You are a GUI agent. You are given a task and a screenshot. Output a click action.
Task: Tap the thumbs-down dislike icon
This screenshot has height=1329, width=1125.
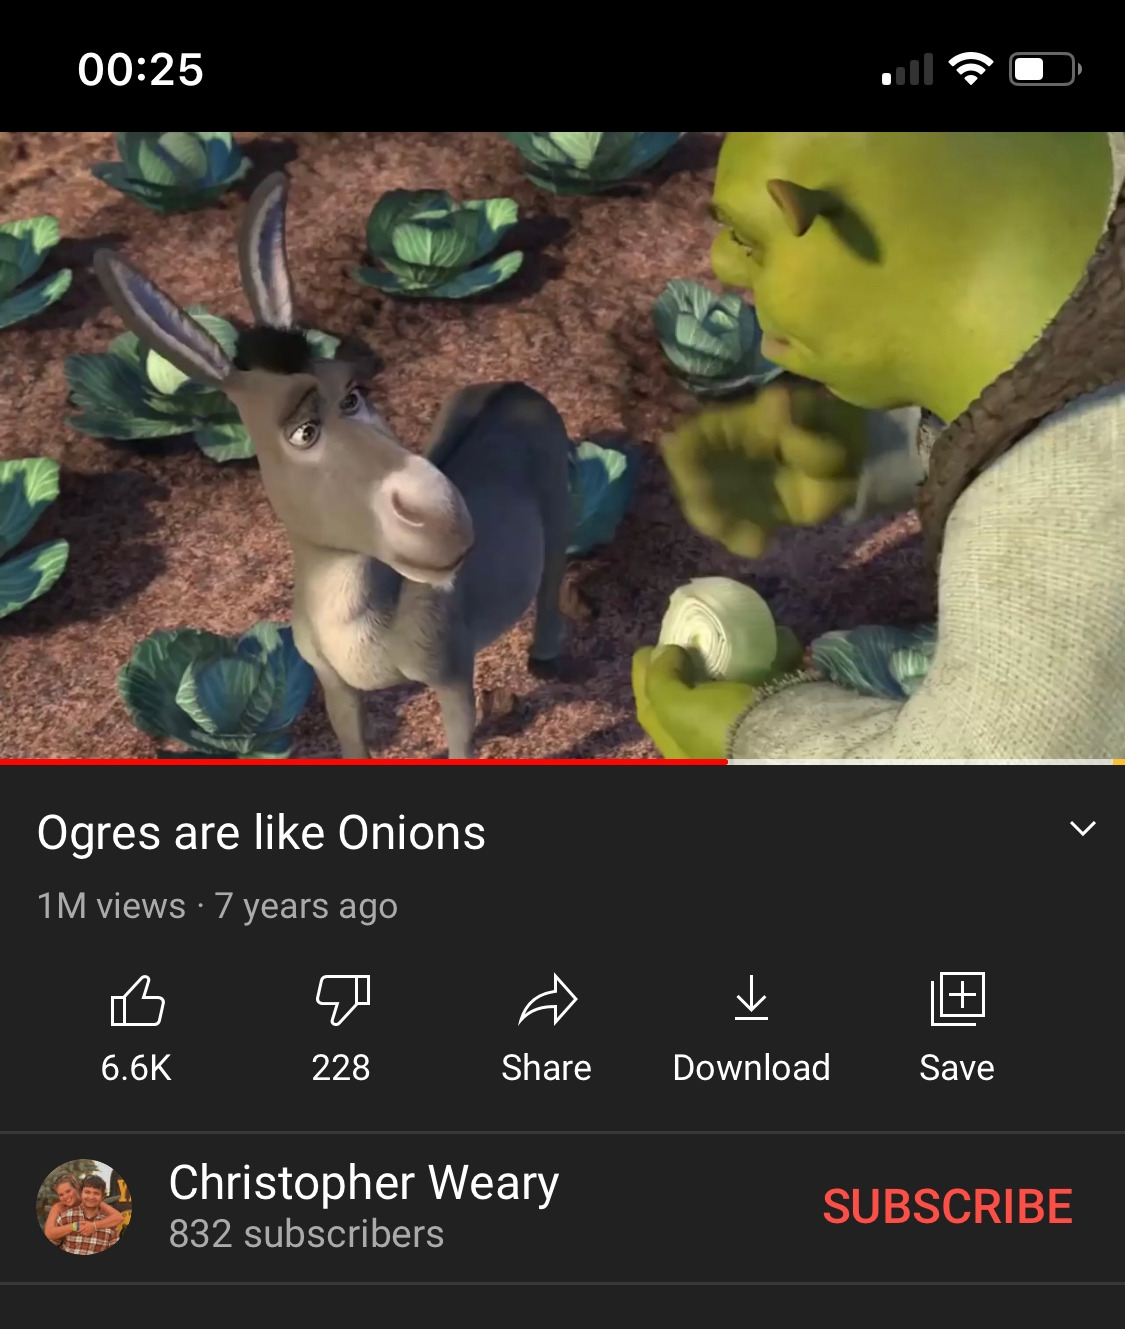(342, 1000)
